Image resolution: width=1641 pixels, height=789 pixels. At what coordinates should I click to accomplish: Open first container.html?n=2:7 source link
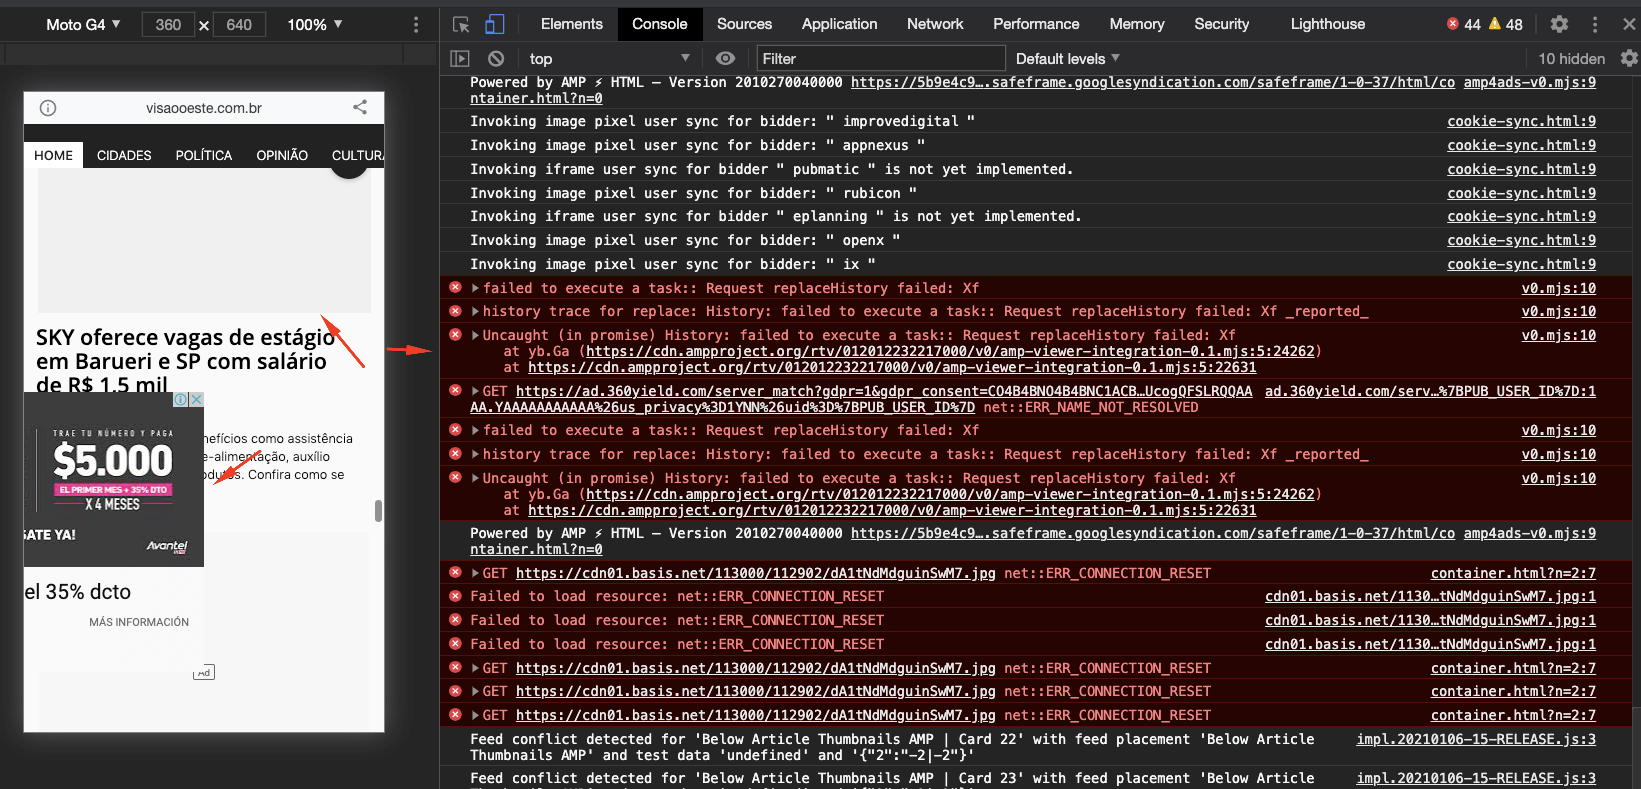pos(1513,573)
